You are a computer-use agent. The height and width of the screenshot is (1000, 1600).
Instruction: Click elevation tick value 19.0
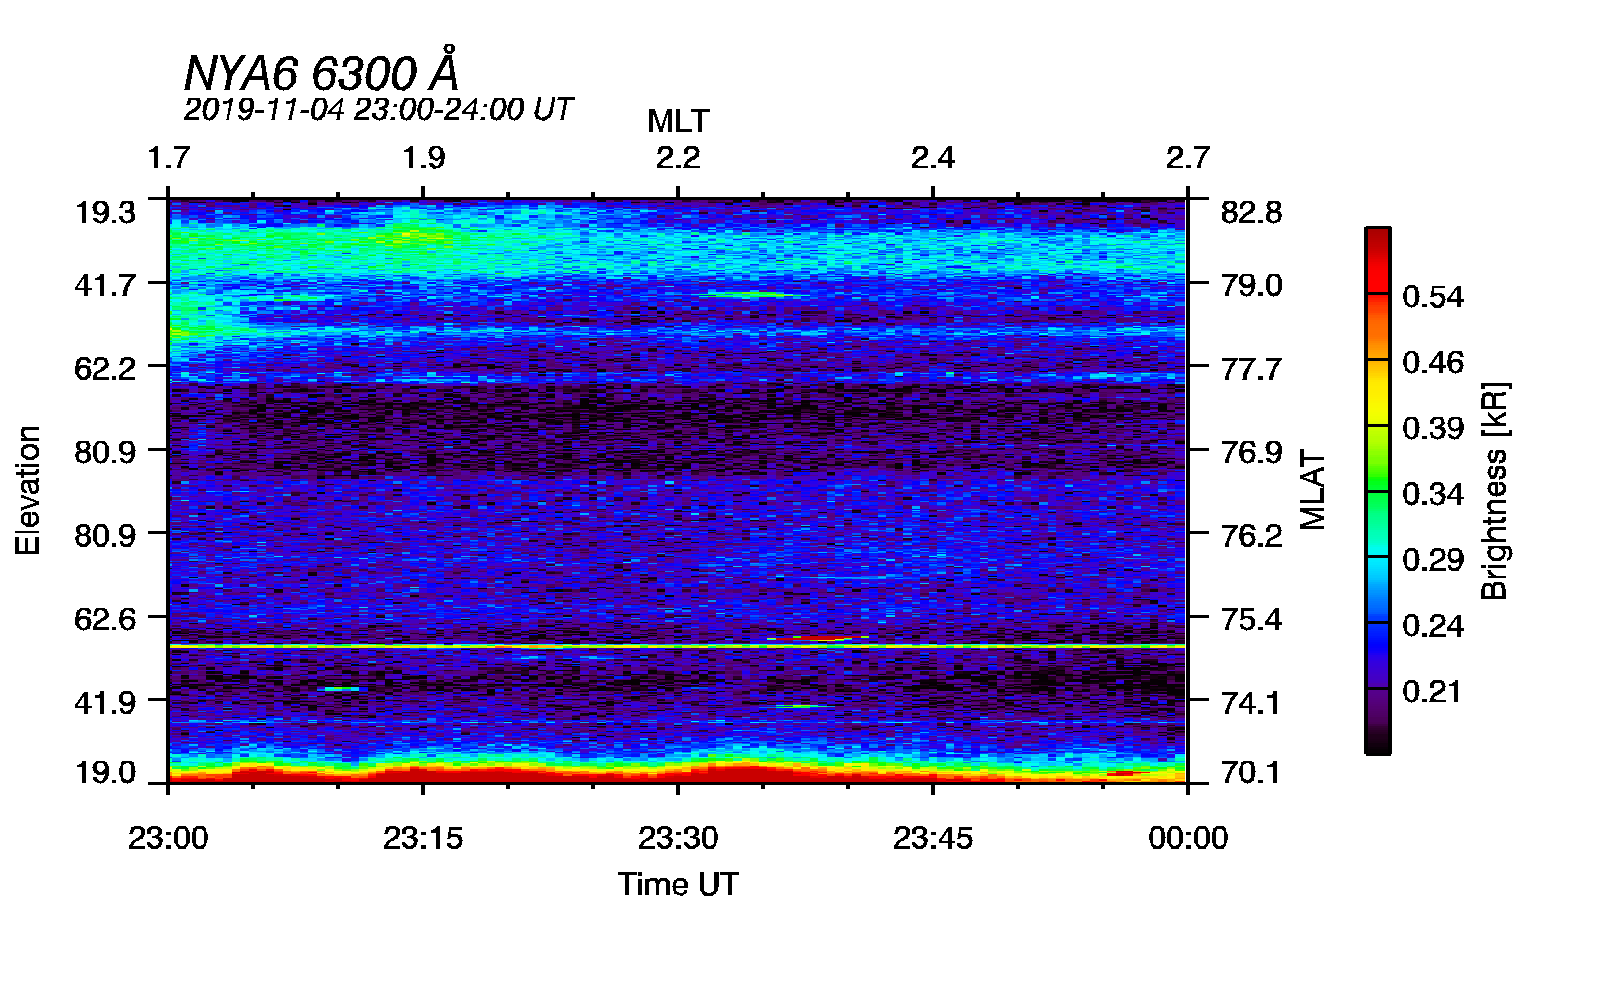pyautogui.click(x=105, y=772)
